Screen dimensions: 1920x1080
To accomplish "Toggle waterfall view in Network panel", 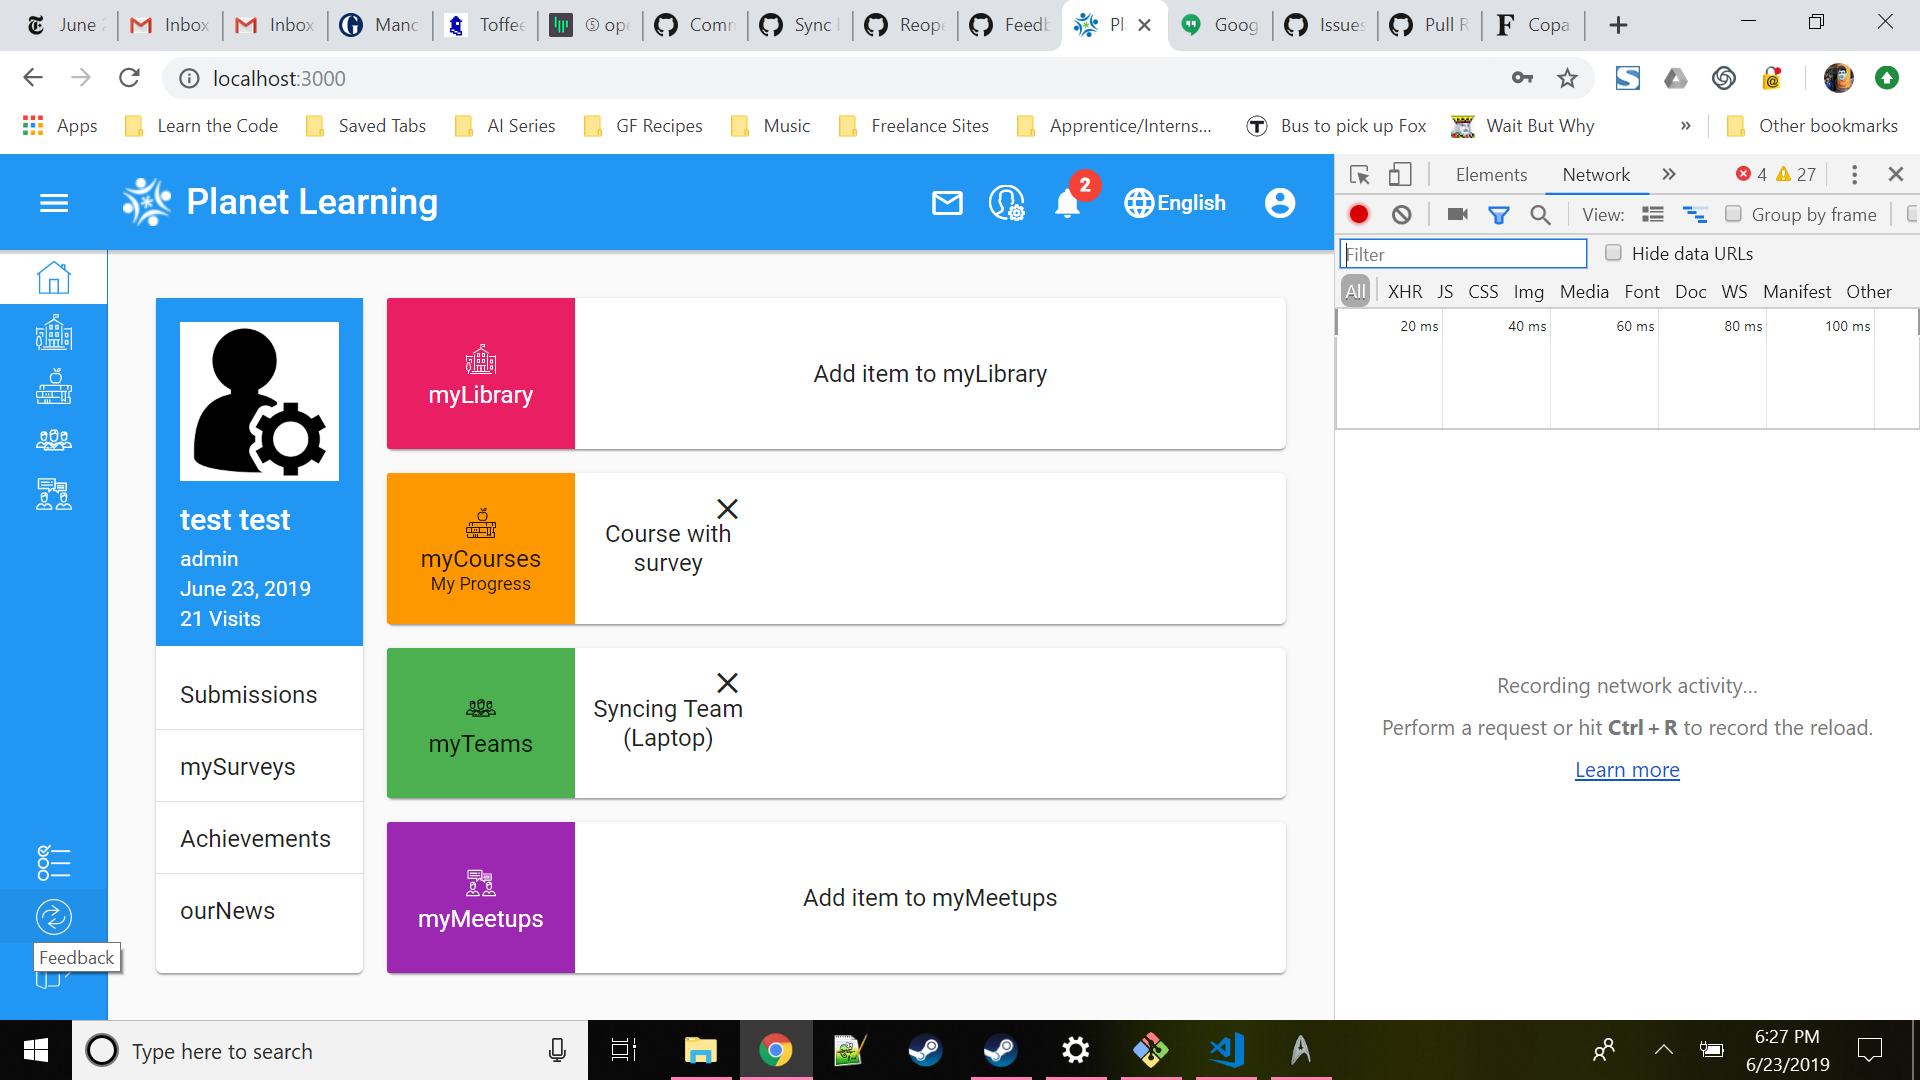I will 1695,214.
